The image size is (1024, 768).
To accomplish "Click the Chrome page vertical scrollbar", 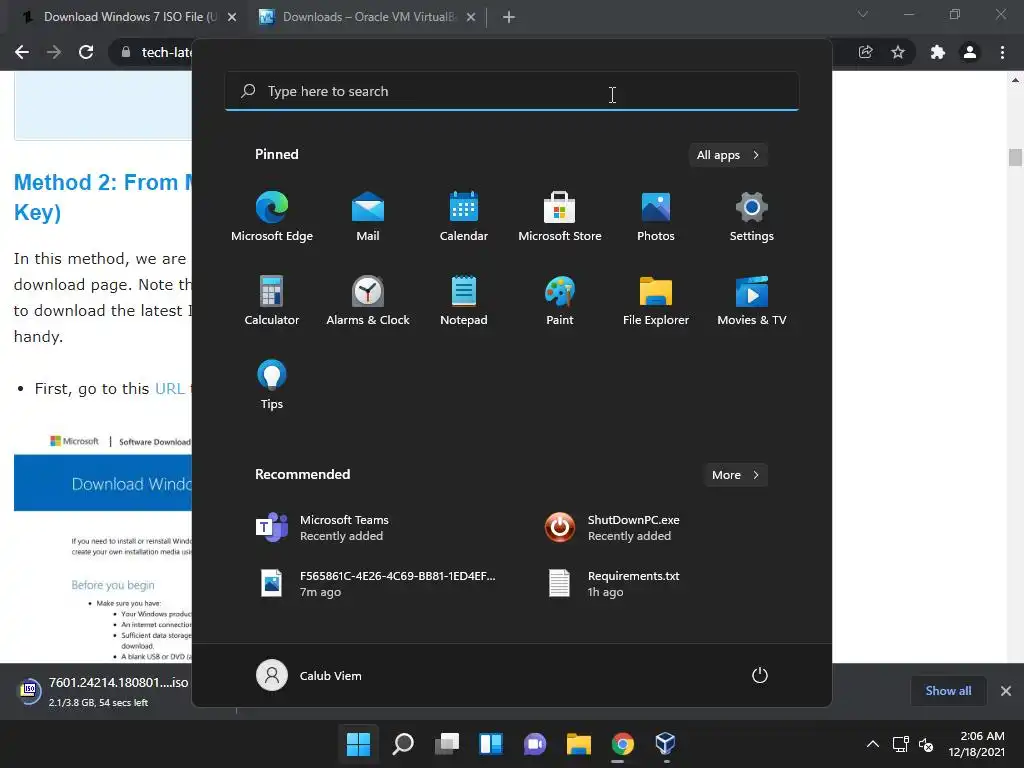I will [x=1015, y=157].
